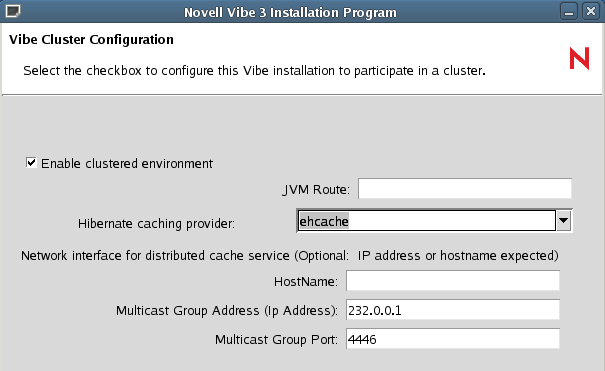Click the Enable clustered environment label

(x=127, y=164)
